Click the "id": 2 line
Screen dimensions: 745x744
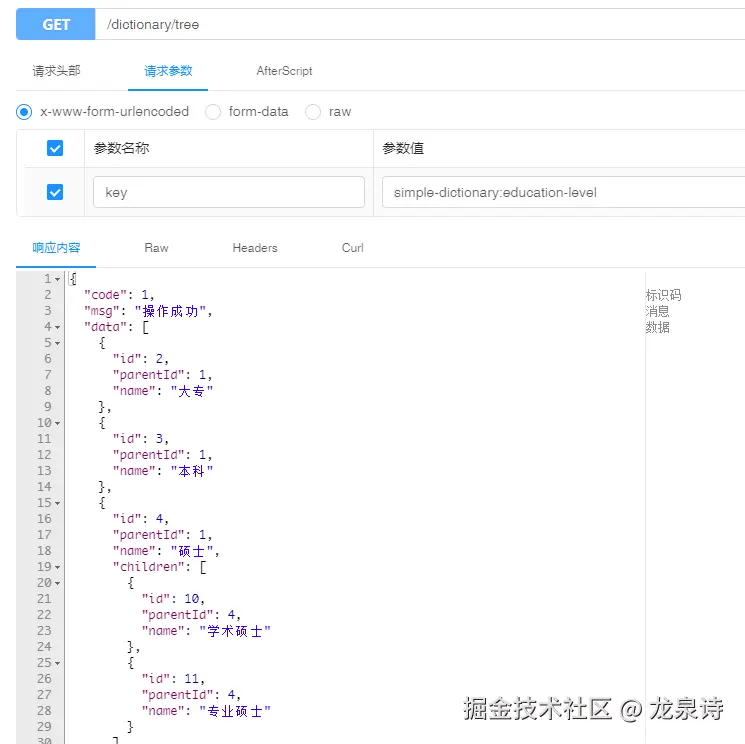pos(141,359)
